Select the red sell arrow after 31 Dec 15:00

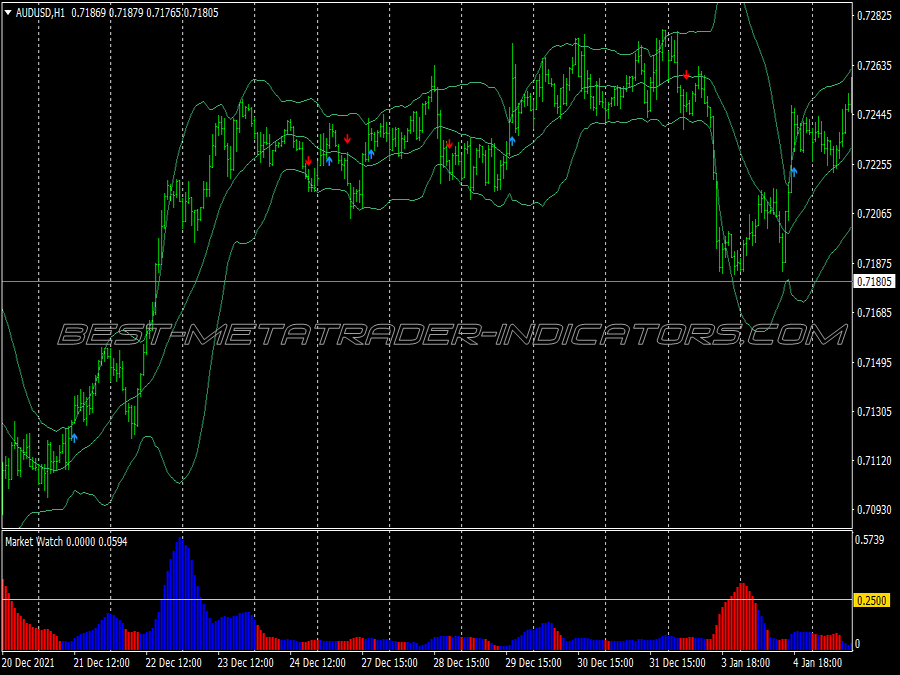(686, 75)
